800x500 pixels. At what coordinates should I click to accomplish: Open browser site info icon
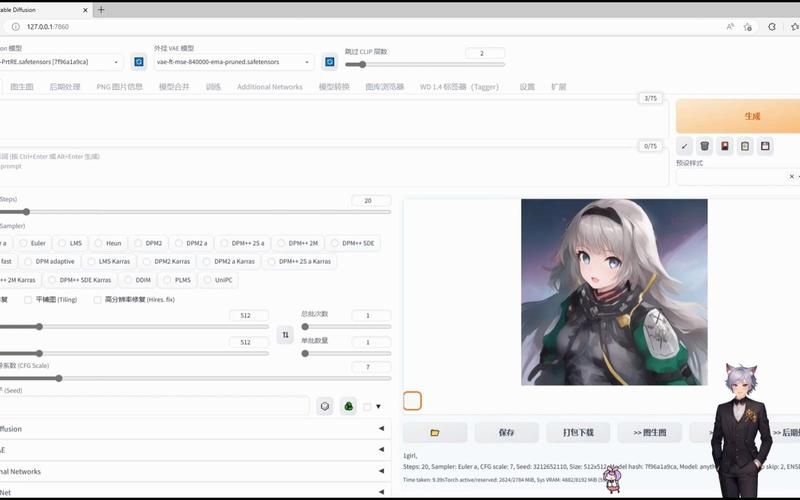point(16,27)
